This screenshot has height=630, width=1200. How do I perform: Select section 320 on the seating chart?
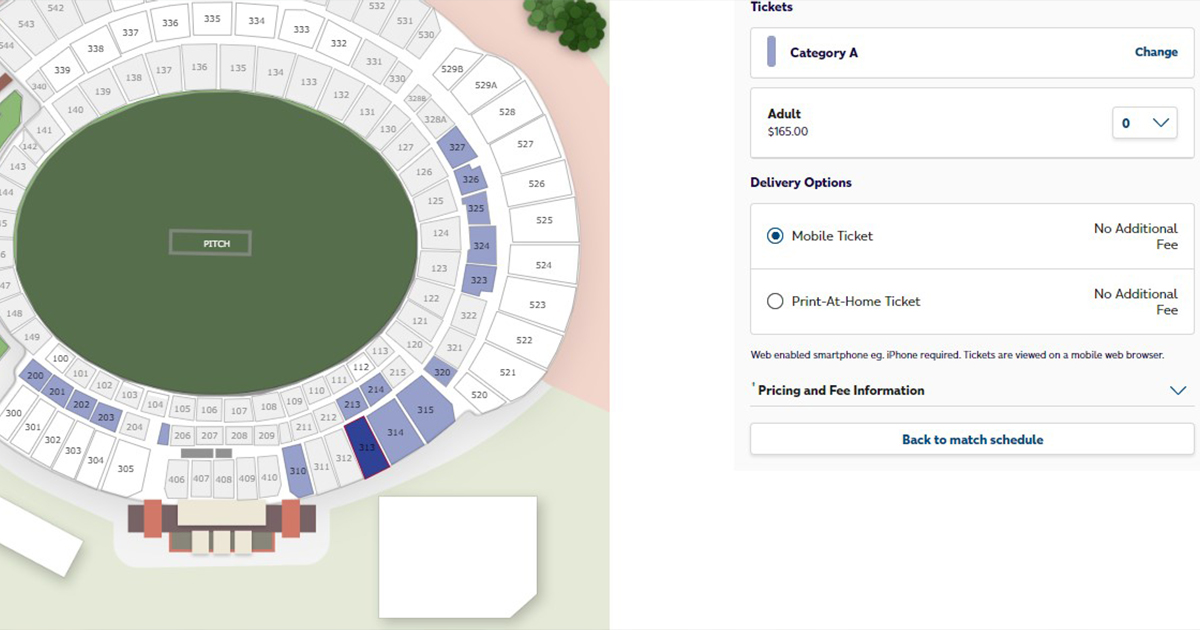(441, 370)
